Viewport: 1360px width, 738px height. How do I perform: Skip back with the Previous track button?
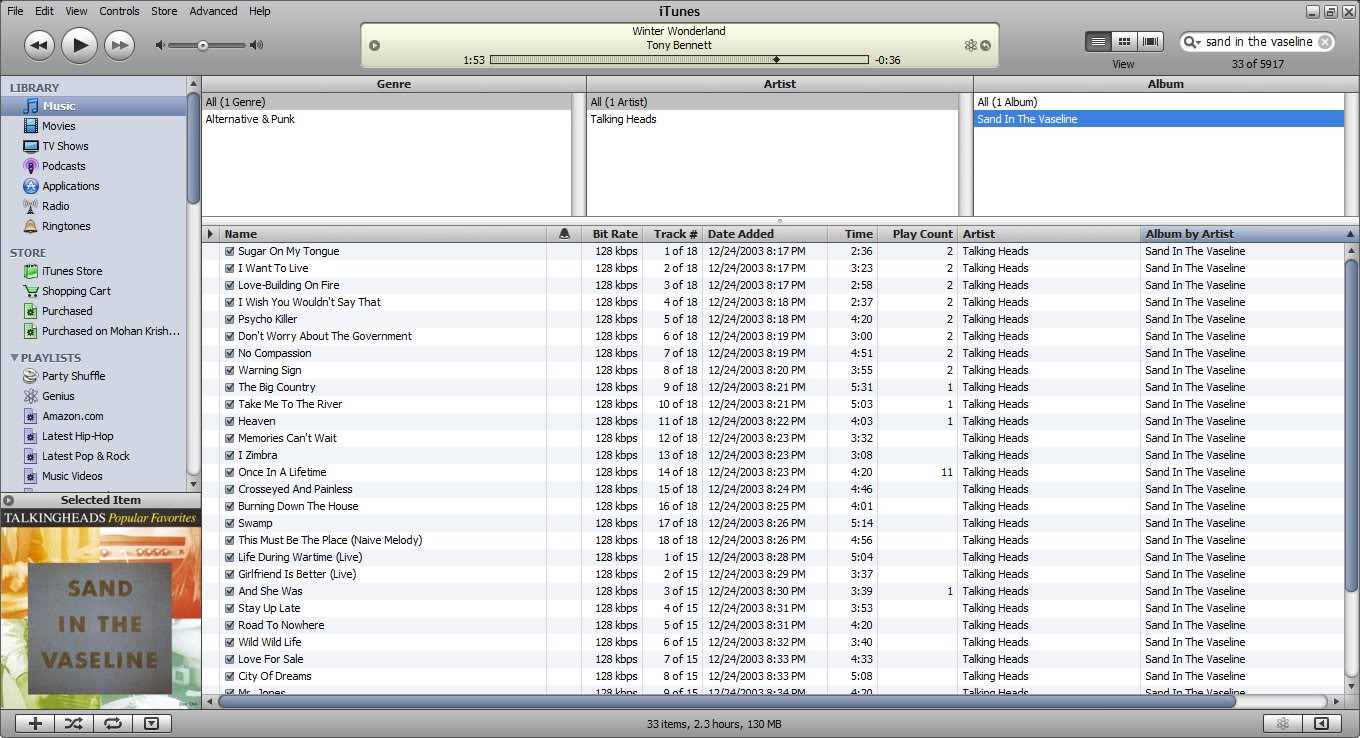(x=39, y=44)
